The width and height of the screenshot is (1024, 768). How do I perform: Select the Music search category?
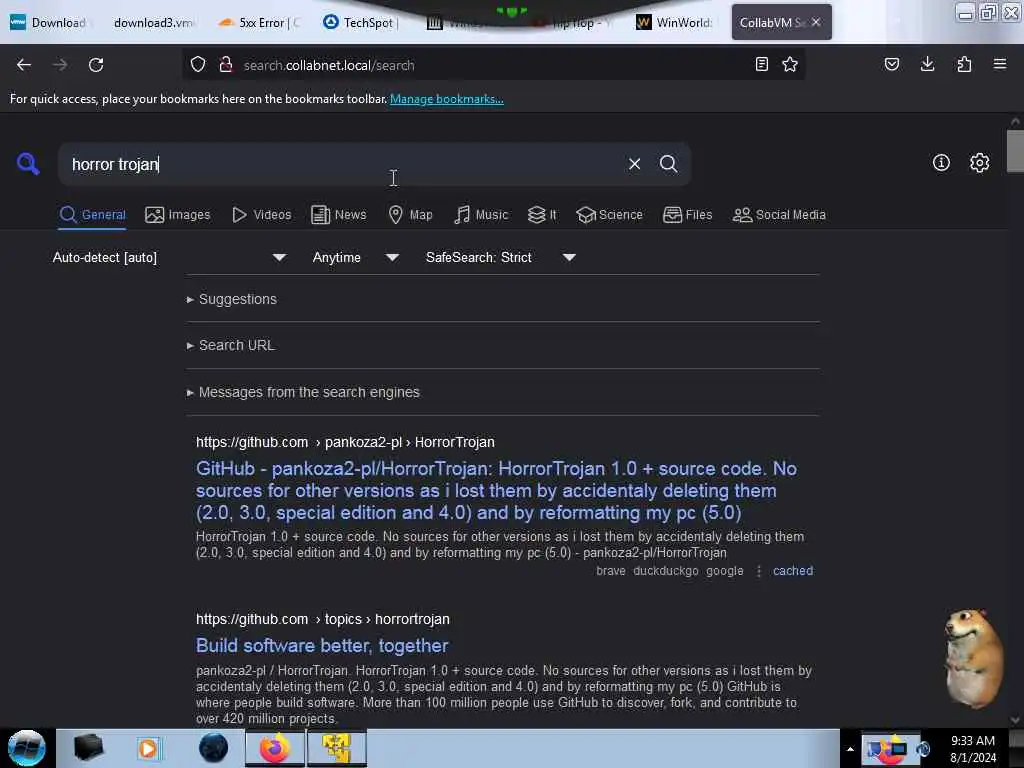point(481,215)
